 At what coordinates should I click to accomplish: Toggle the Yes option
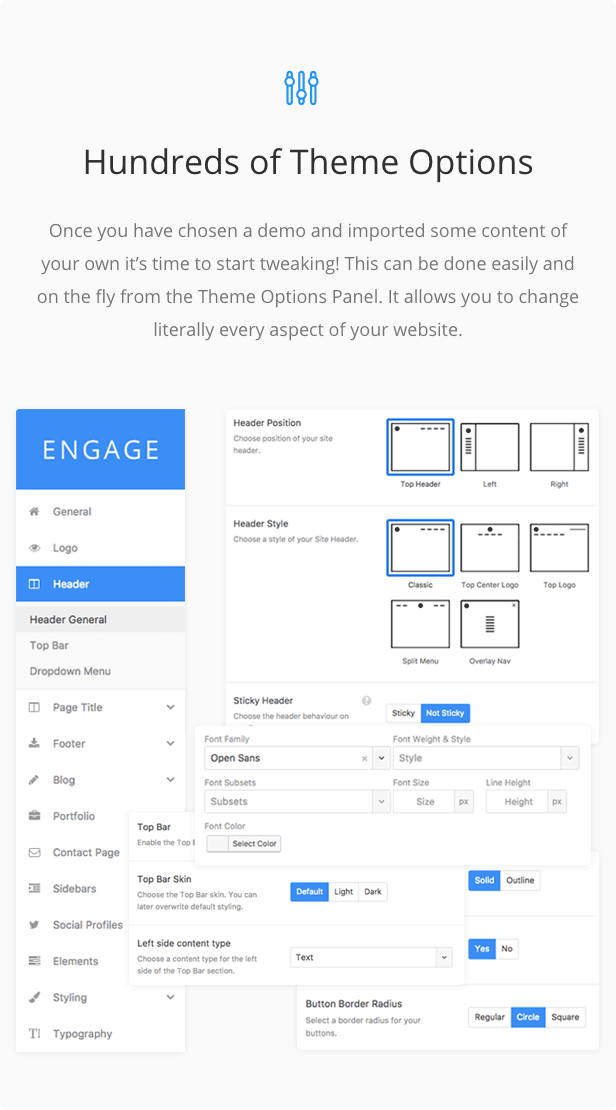482,949
